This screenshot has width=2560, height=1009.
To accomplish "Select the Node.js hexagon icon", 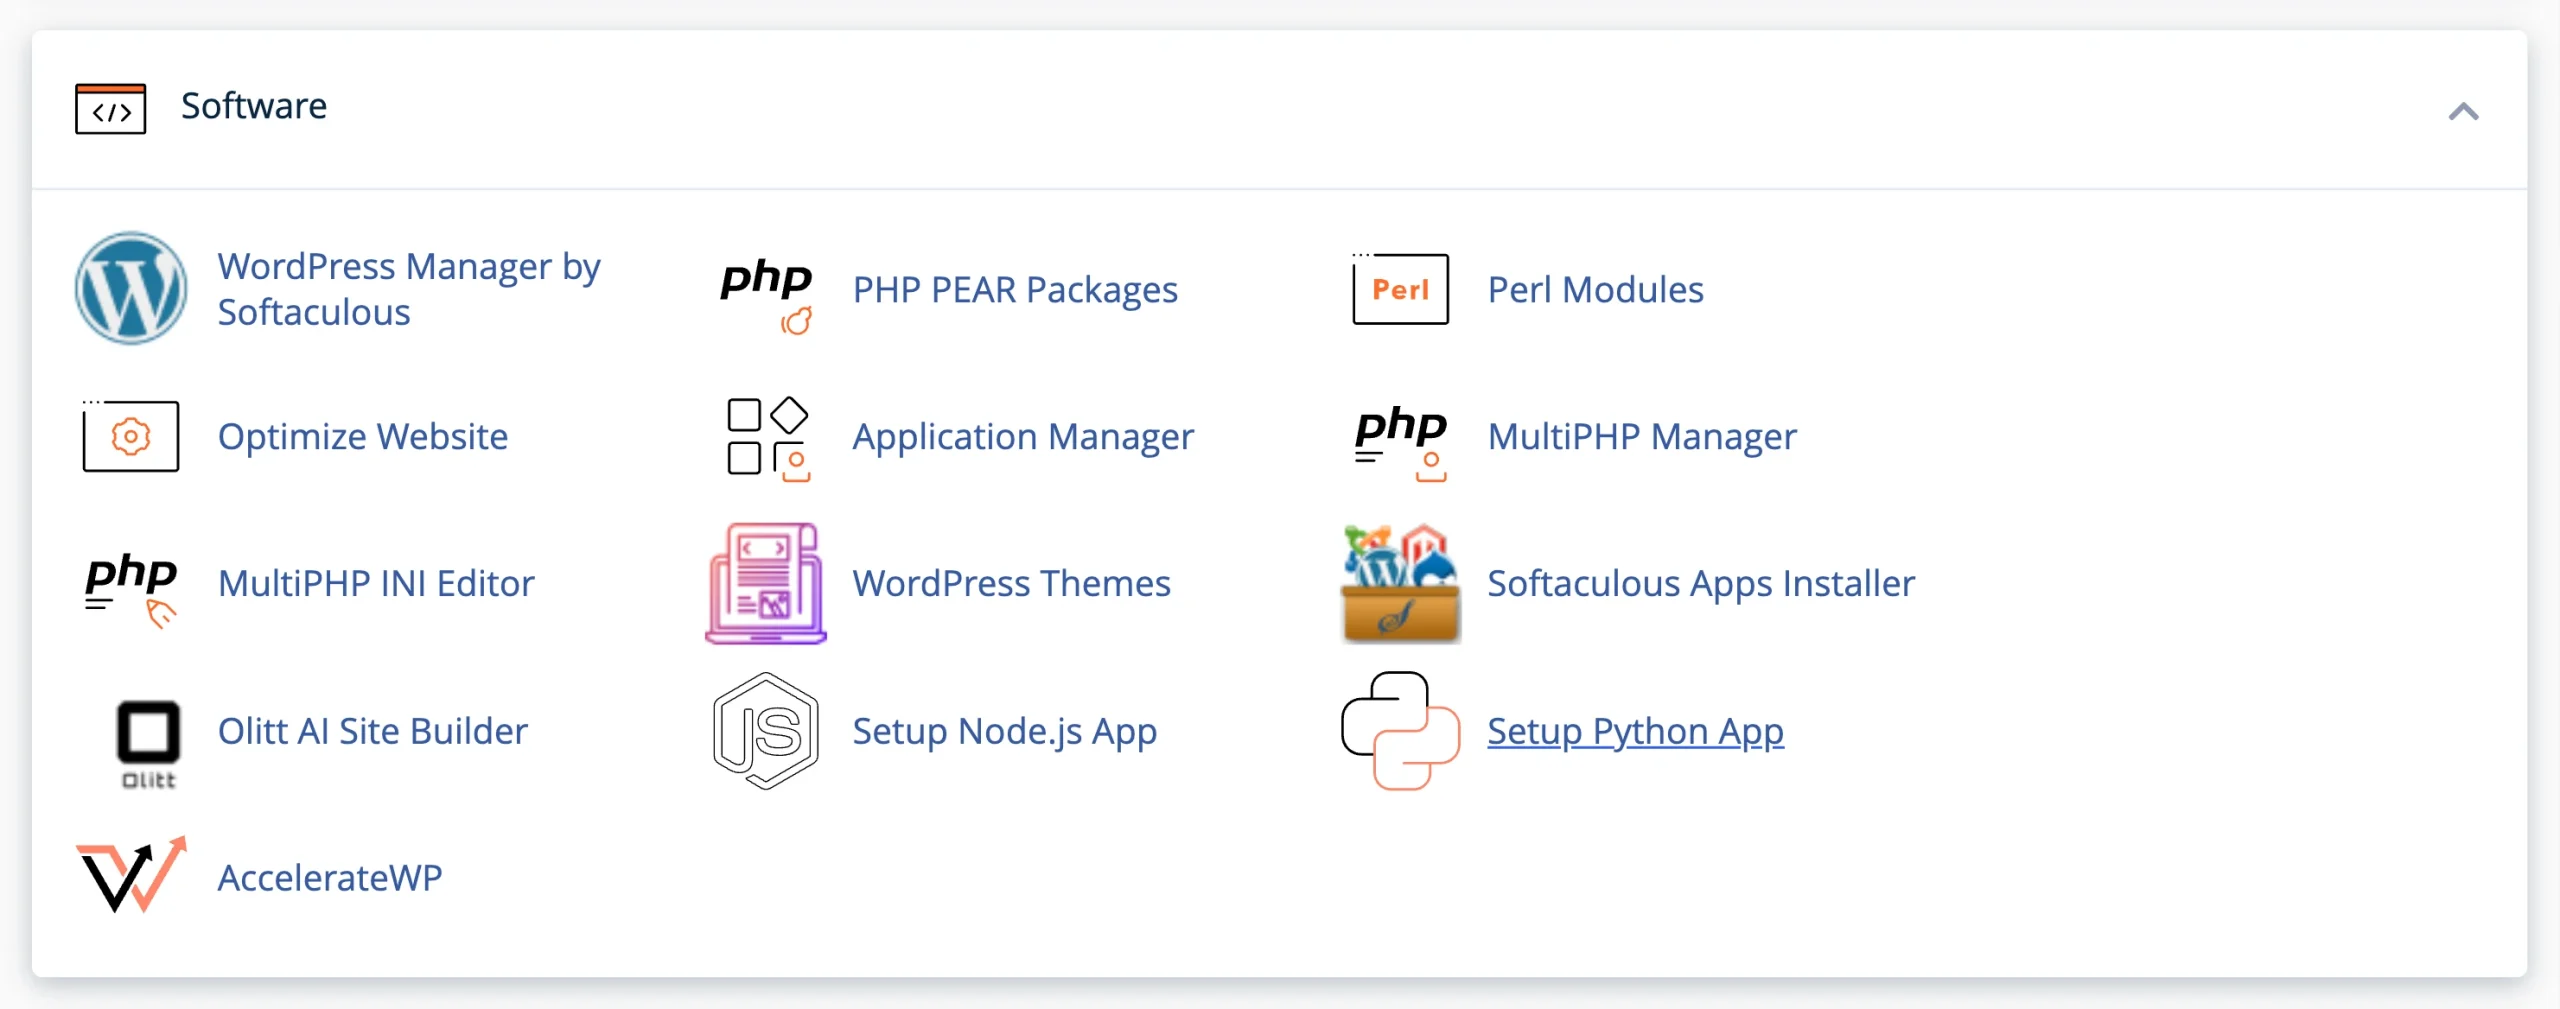I will click(766, 731).
